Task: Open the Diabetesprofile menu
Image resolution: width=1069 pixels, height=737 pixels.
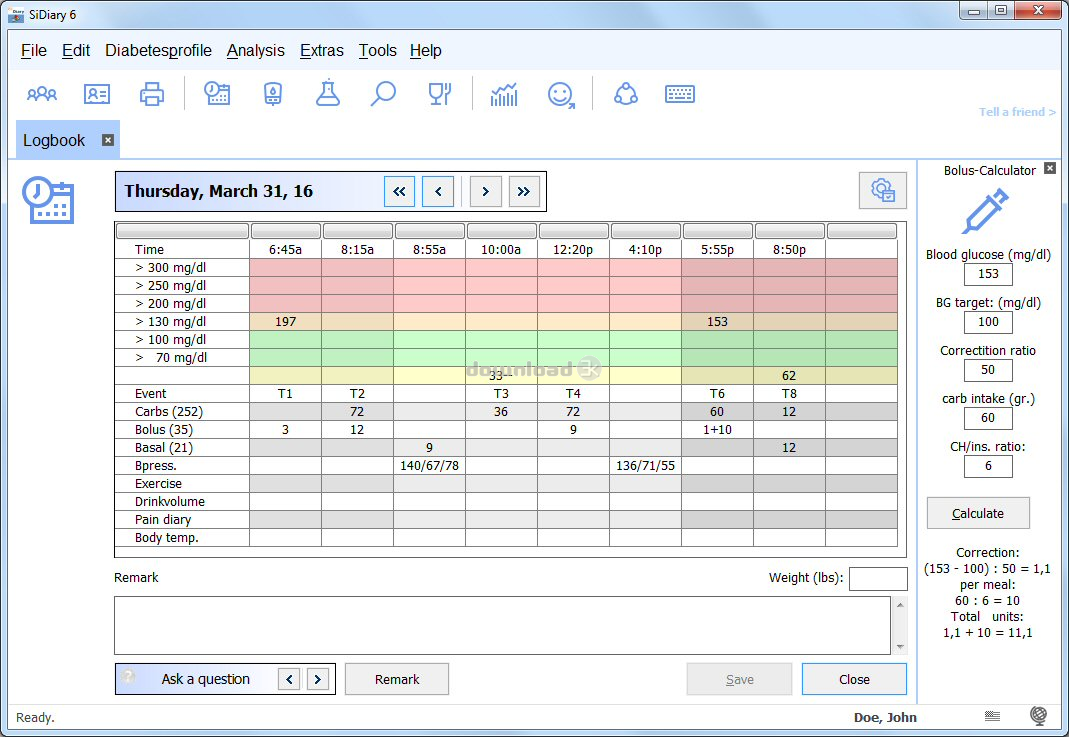Action: (x=158, y=51)
